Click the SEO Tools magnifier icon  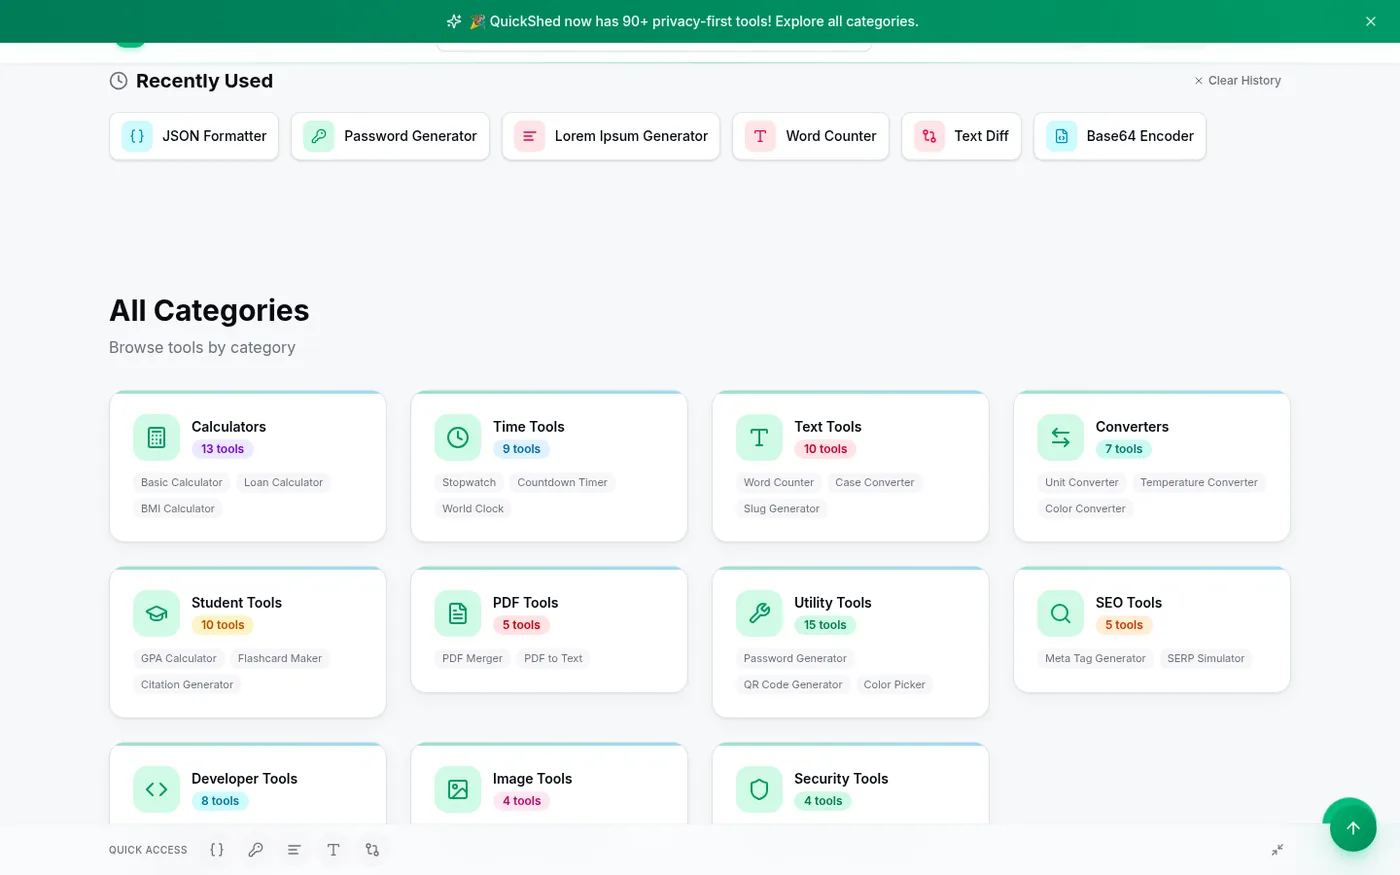pos(1060,613)
